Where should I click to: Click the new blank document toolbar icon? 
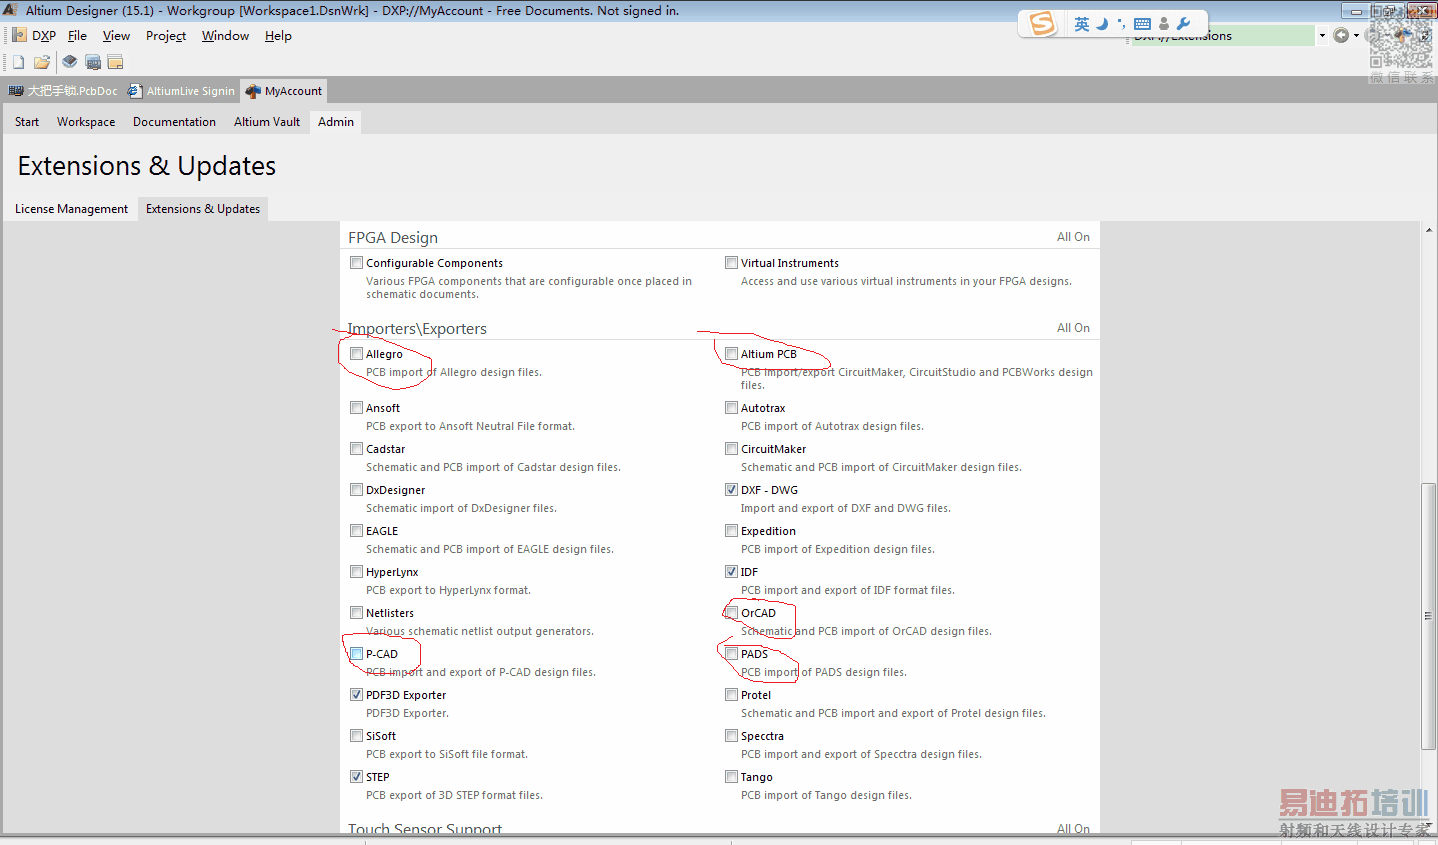(x=18, y=62)
